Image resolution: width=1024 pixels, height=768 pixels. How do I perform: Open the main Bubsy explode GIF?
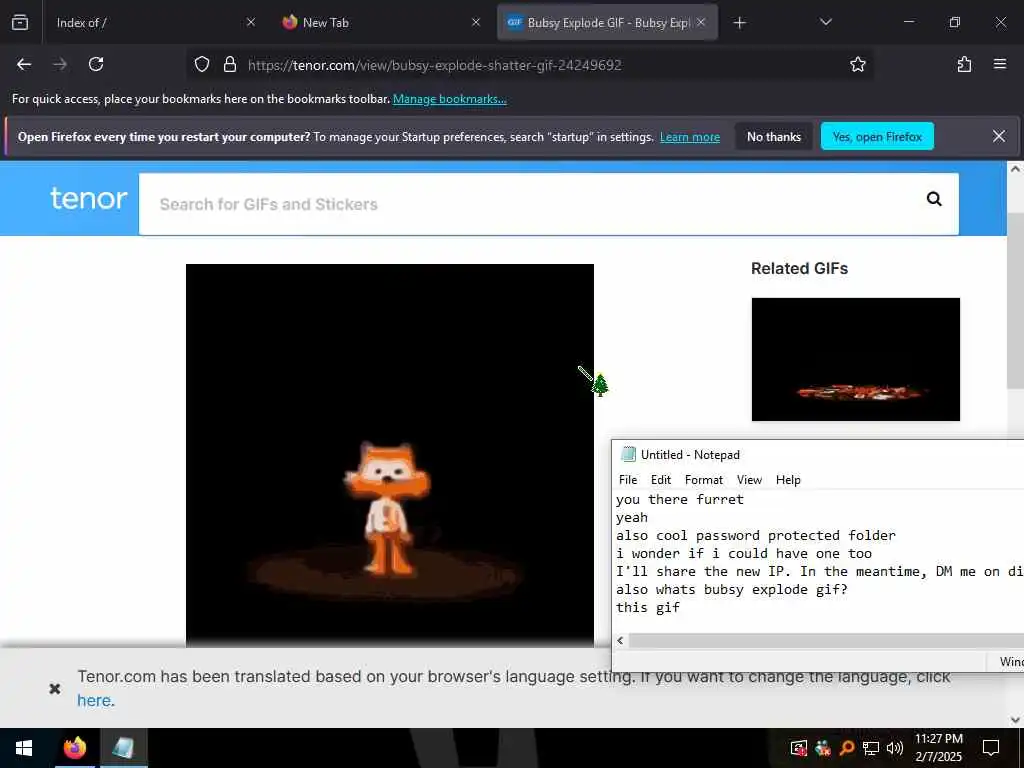pos(390,455)
